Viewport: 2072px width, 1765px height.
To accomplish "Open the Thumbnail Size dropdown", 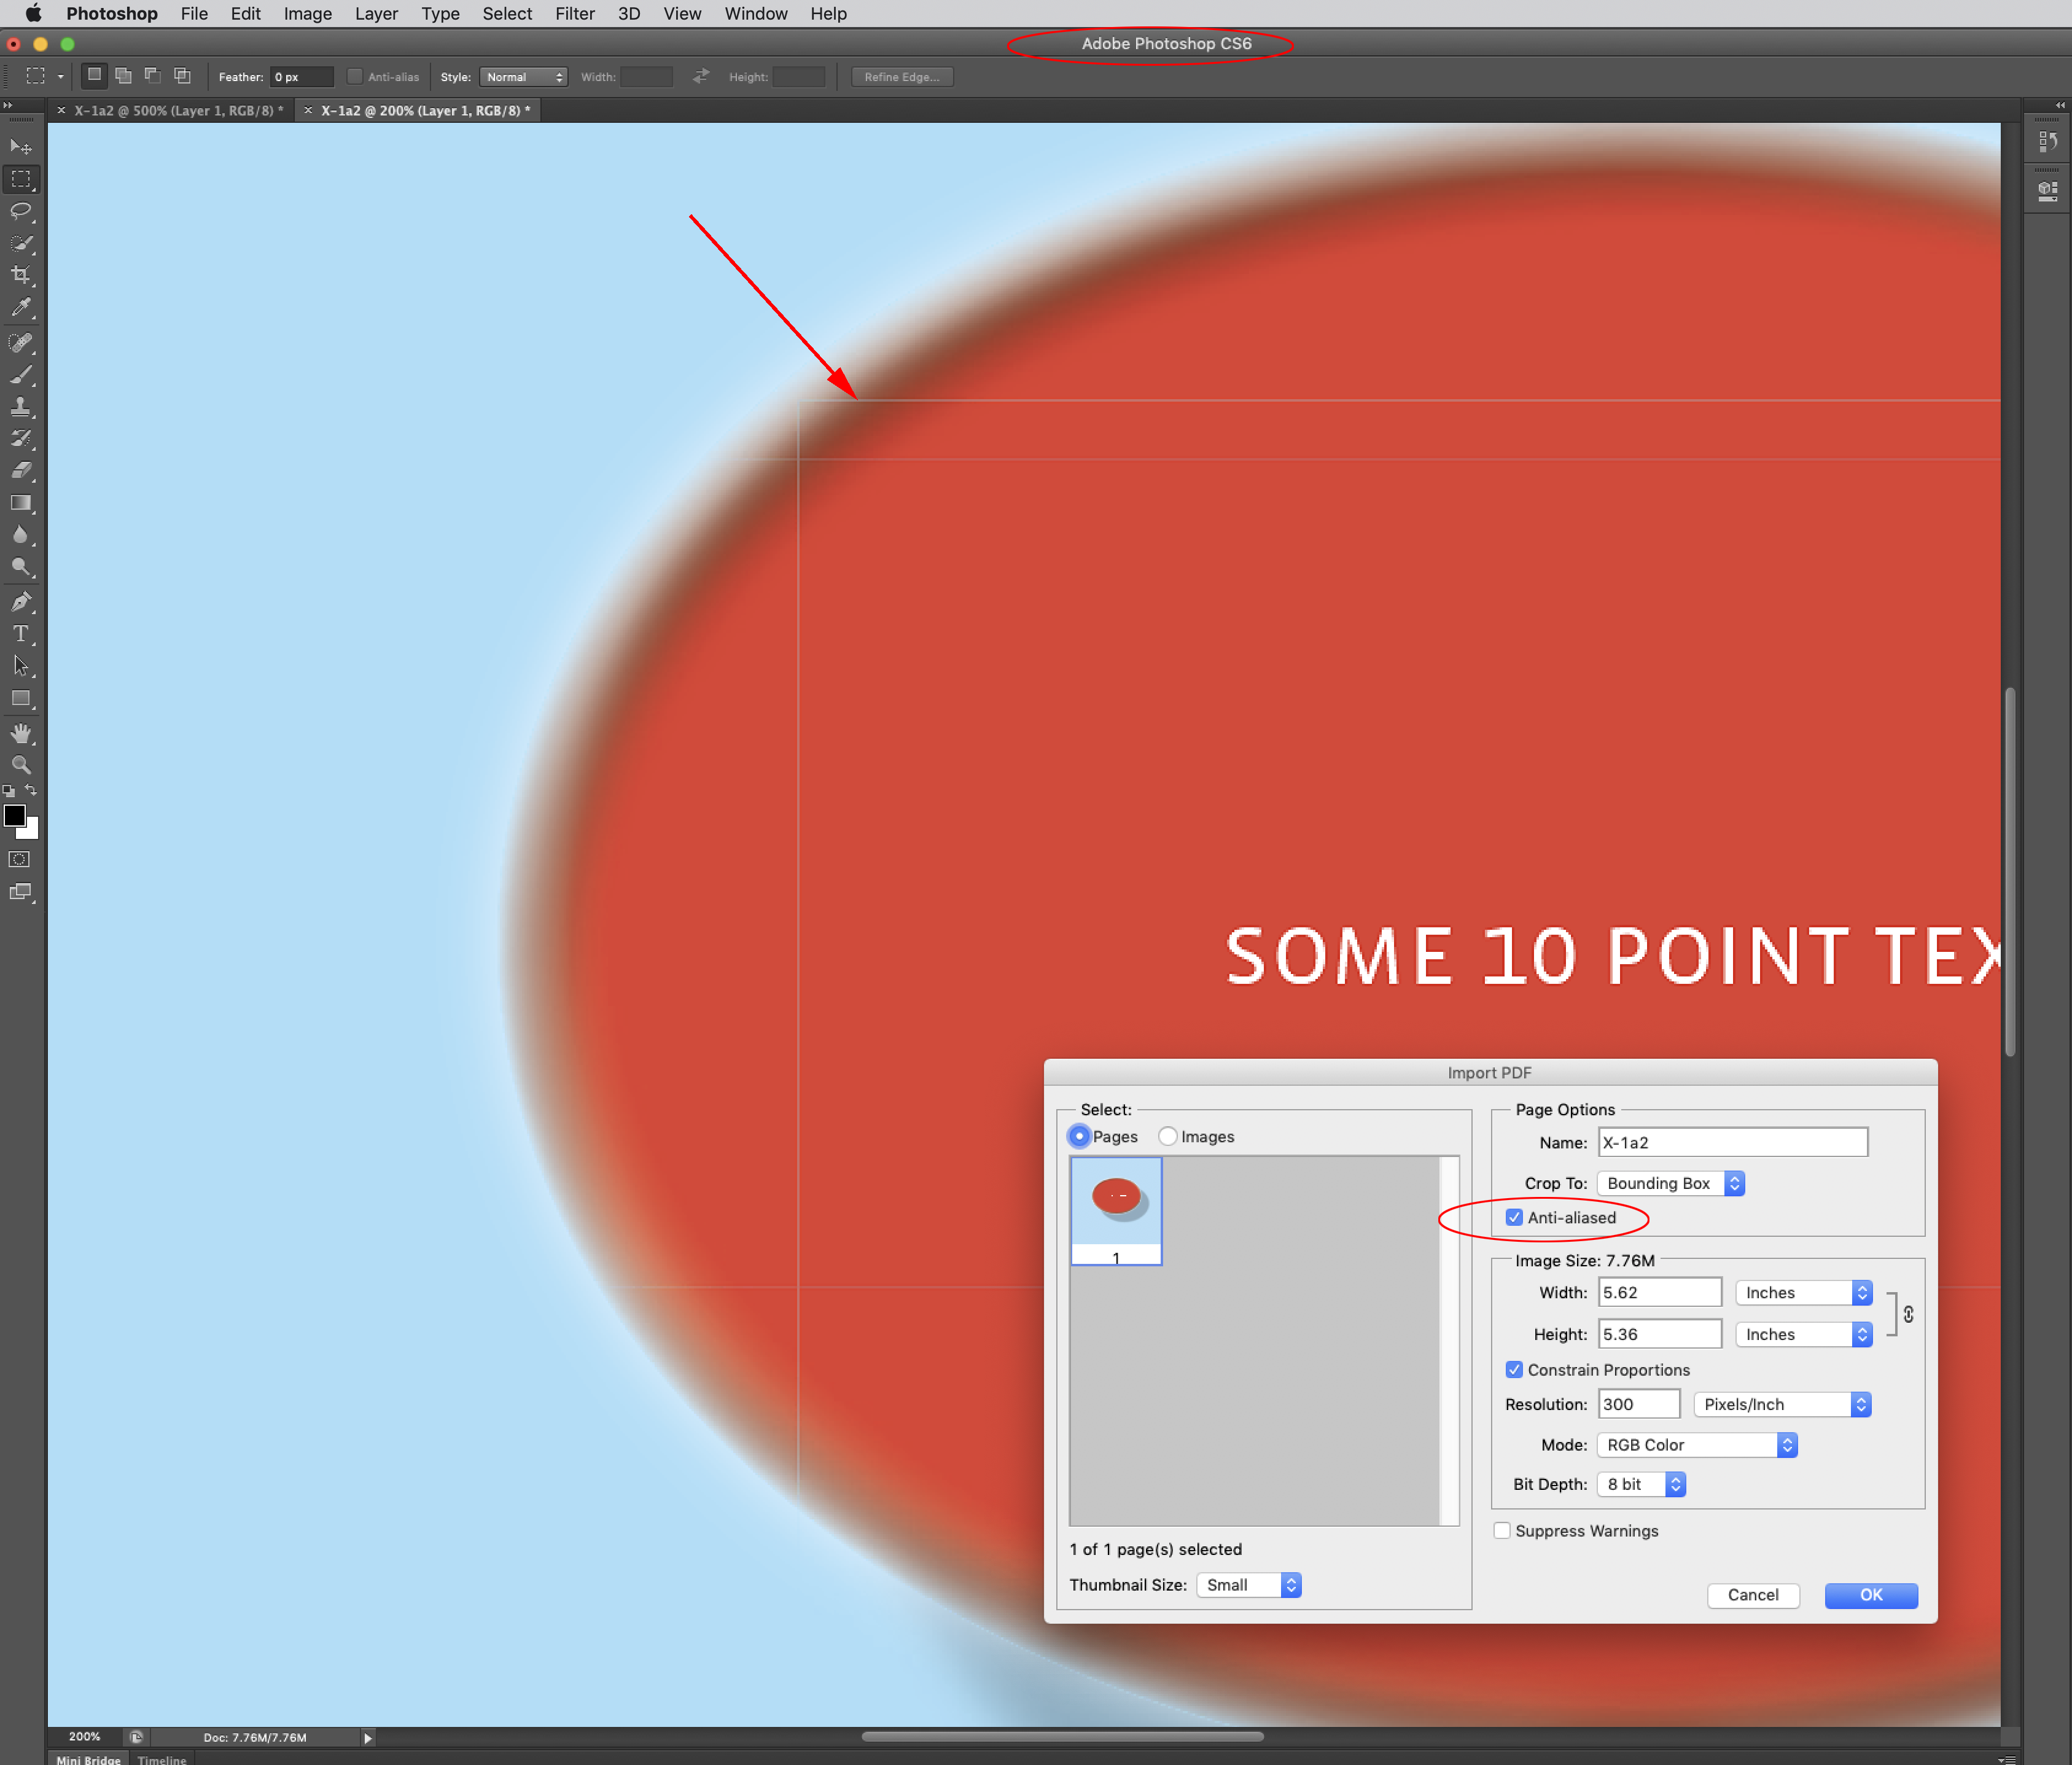I will (x=1248, y=1585).
